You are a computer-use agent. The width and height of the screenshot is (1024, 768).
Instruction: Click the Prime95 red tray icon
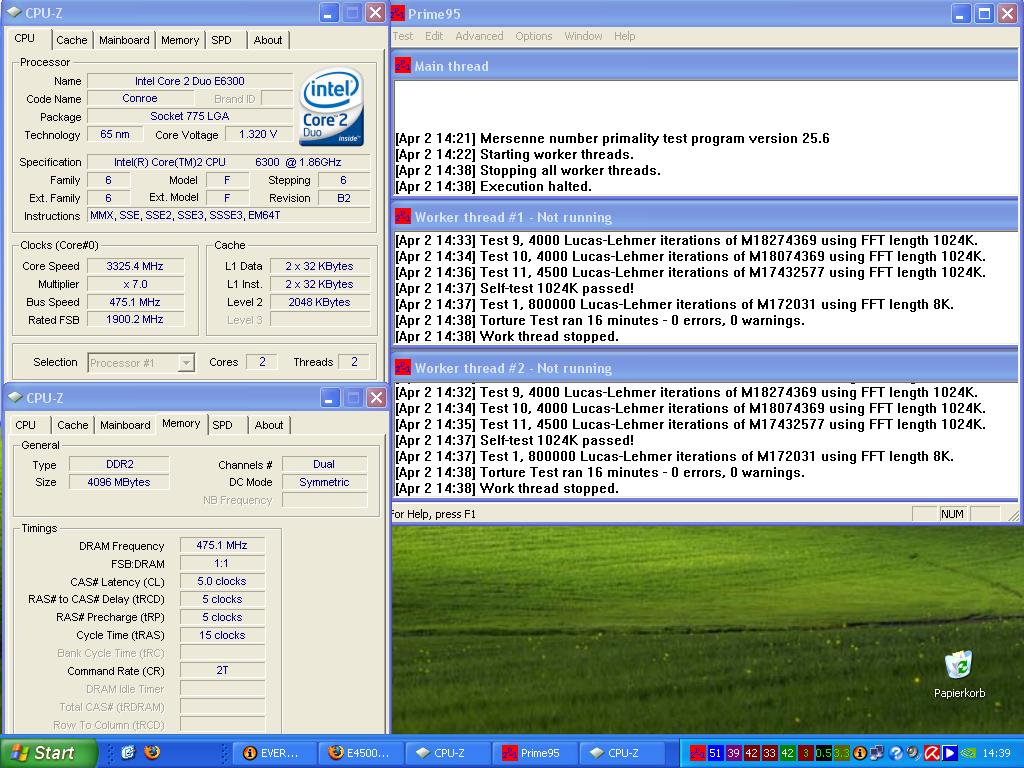[x=698, y=753]
